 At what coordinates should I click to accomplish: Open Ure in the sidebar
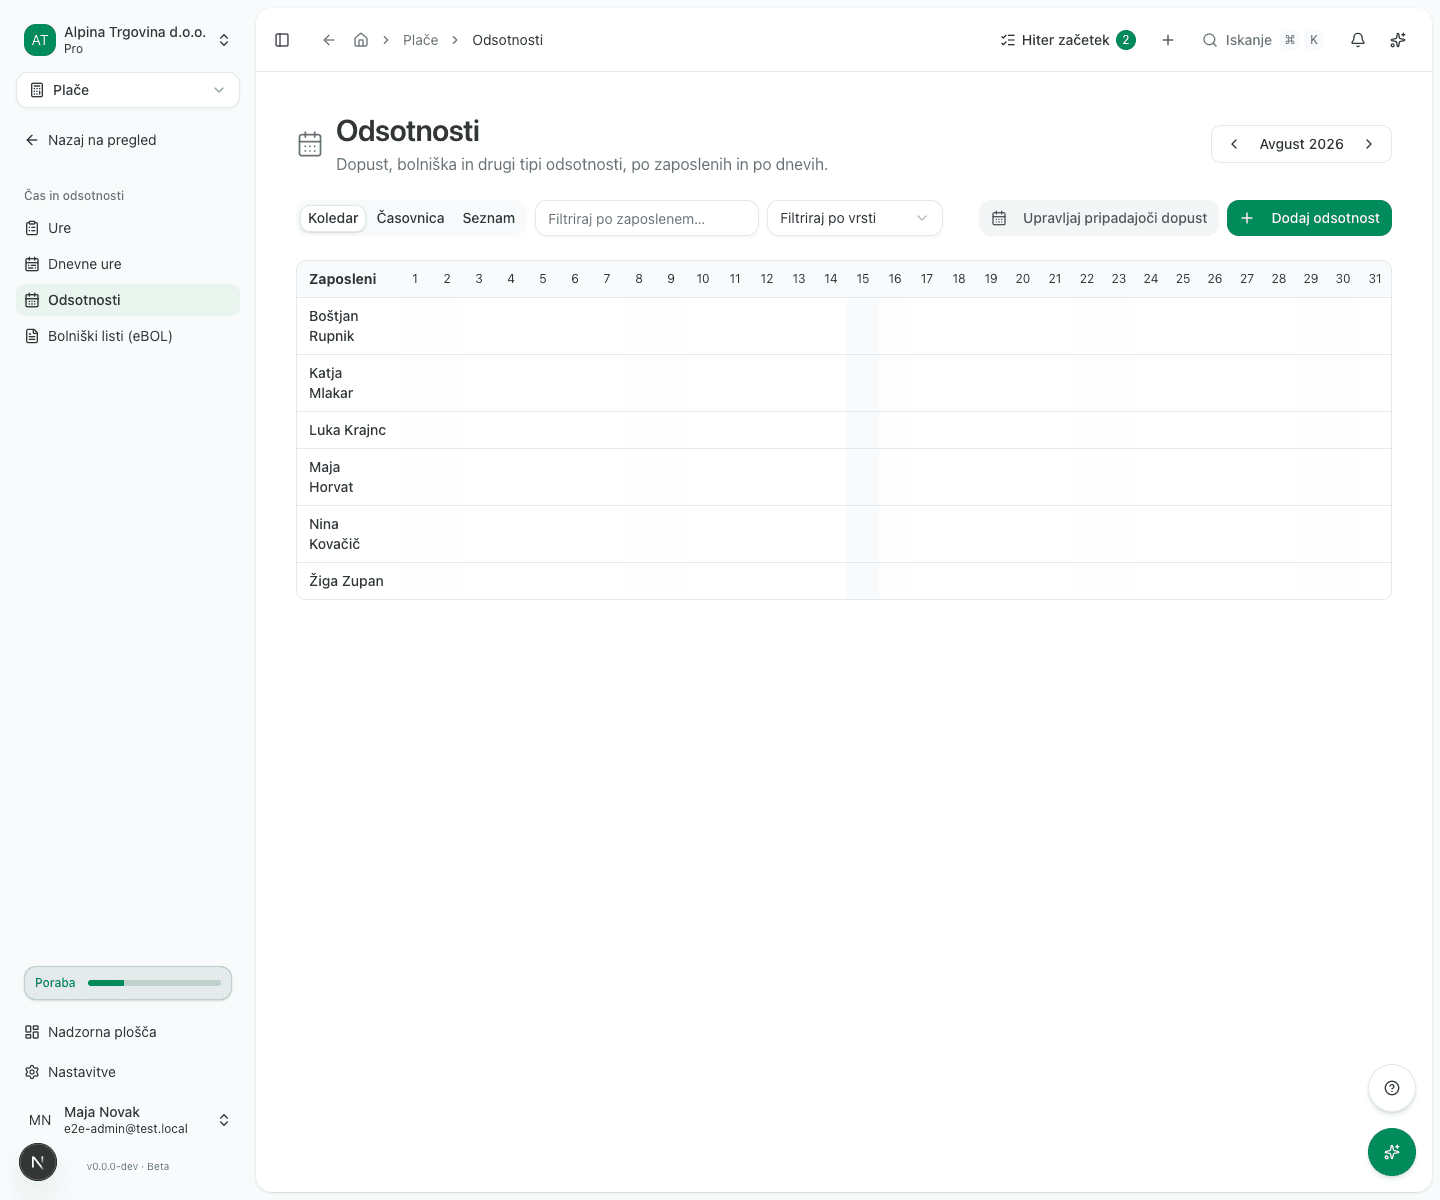[x=128, y=228]
